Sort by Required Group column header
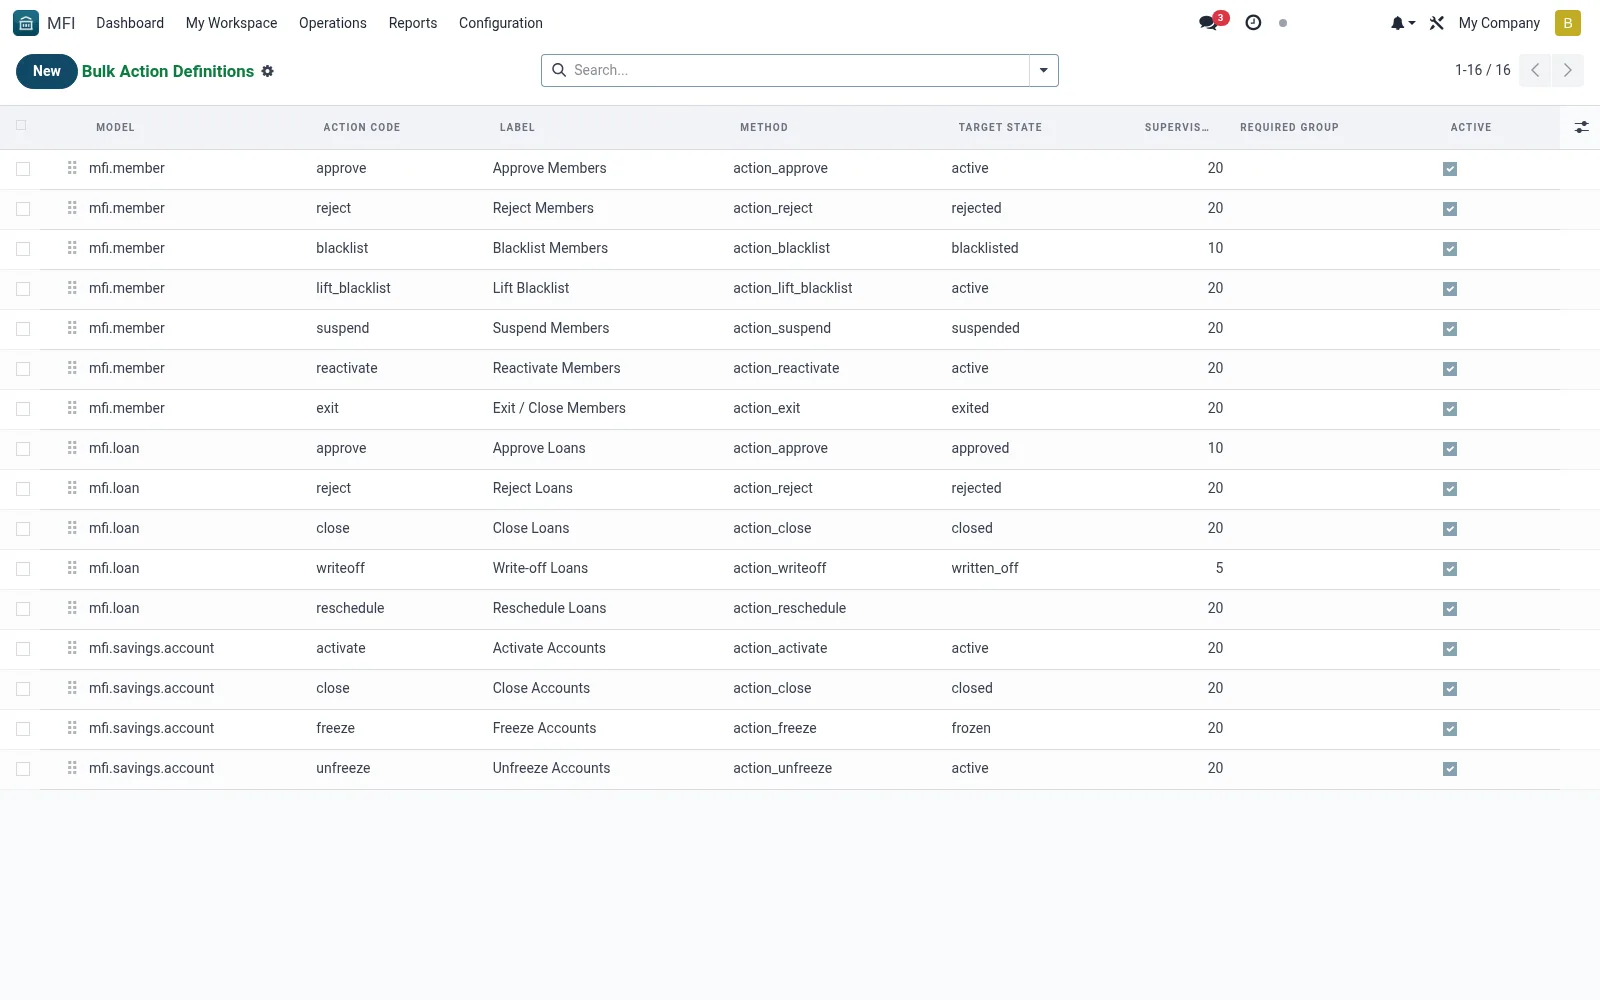This screenshot has width=1600, height=1000. pos(1289,127)
